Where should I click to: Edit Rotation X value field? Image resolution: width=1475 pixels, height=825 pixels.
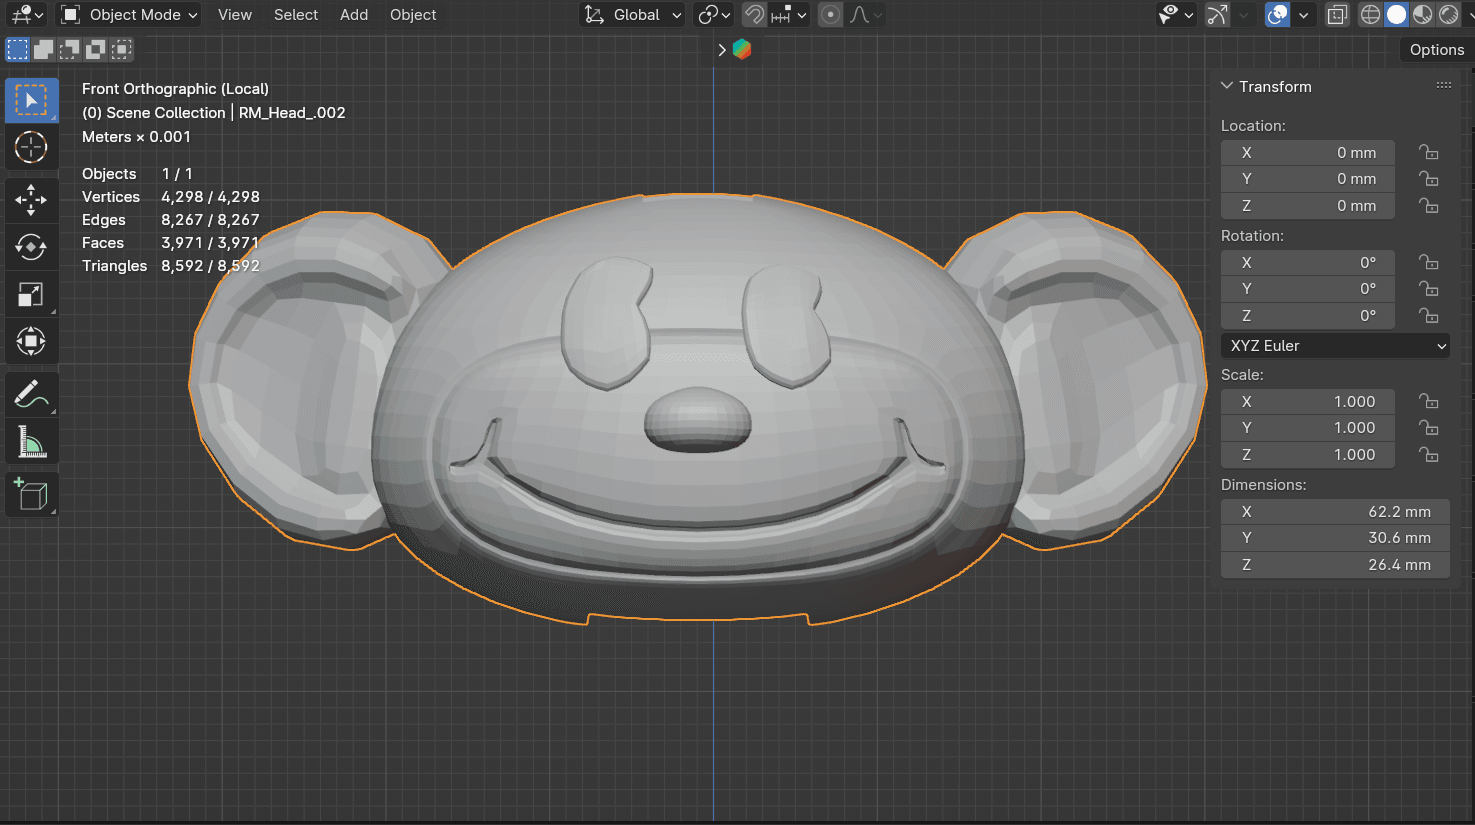pyautogui.click(x=1308, y=263)
